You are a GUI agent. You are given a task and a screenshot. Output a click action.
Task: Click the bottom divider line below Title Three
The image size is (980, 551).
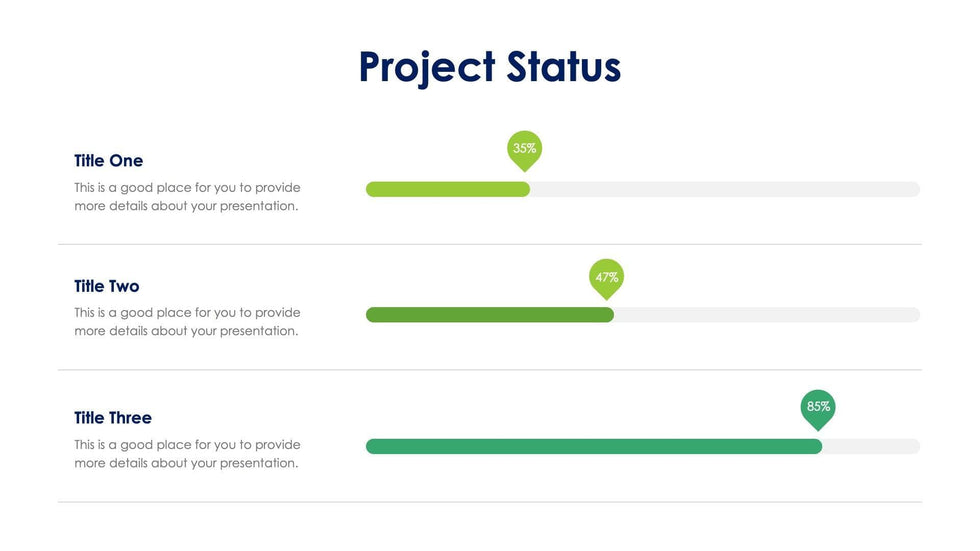pos(489,502)
